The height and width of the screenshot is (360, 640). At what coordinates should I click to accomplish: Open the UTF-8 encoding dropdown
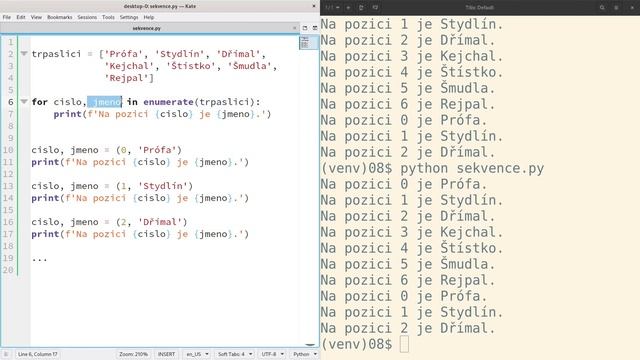273,354
